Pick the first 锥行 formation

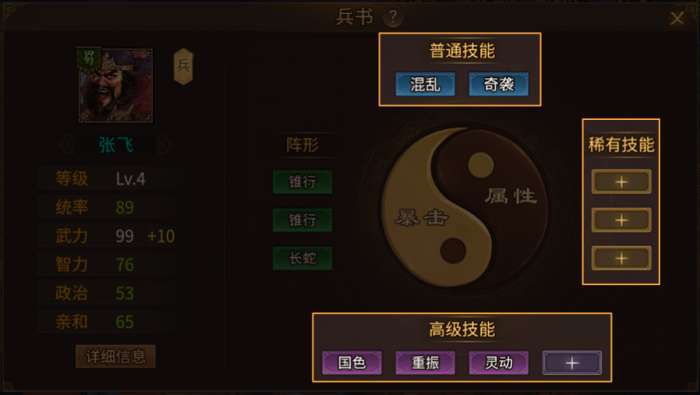click(303, 182)
